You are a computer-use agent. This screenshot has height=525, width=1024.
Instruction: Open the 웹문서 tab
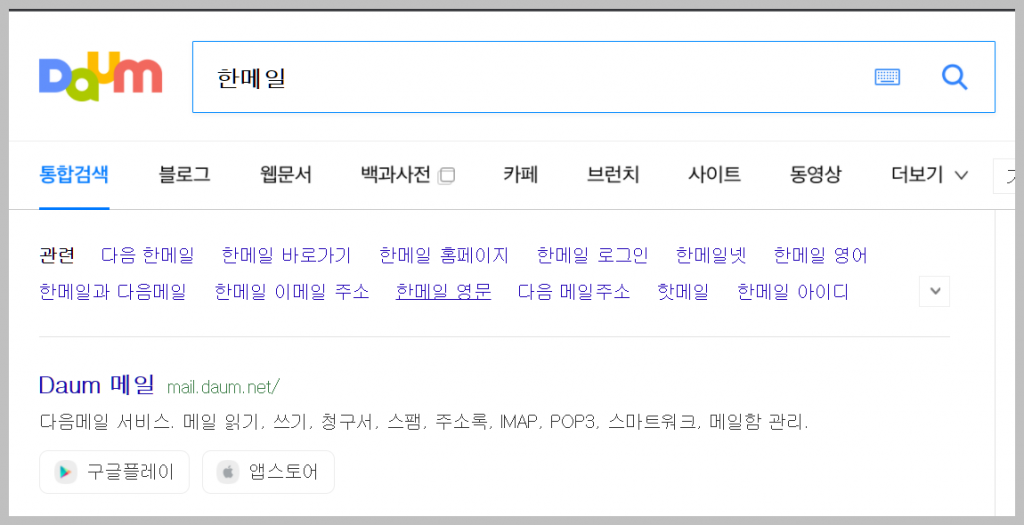[x=285, y=174]
